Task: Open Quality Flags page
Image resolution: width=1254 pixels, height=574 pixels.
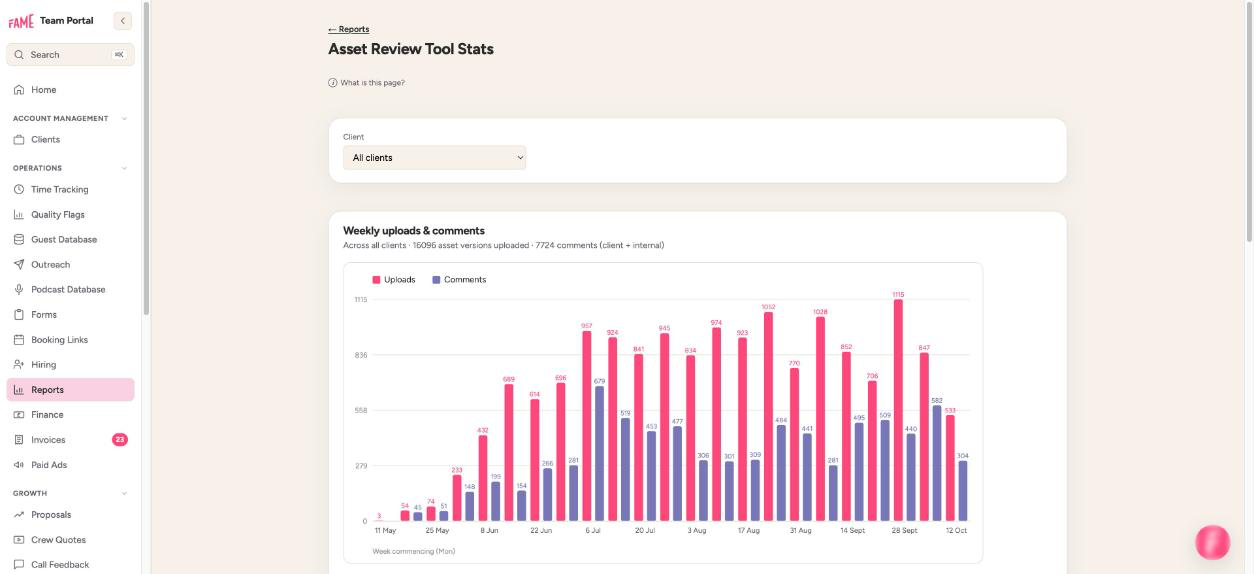Action: [x=70, y=215]
